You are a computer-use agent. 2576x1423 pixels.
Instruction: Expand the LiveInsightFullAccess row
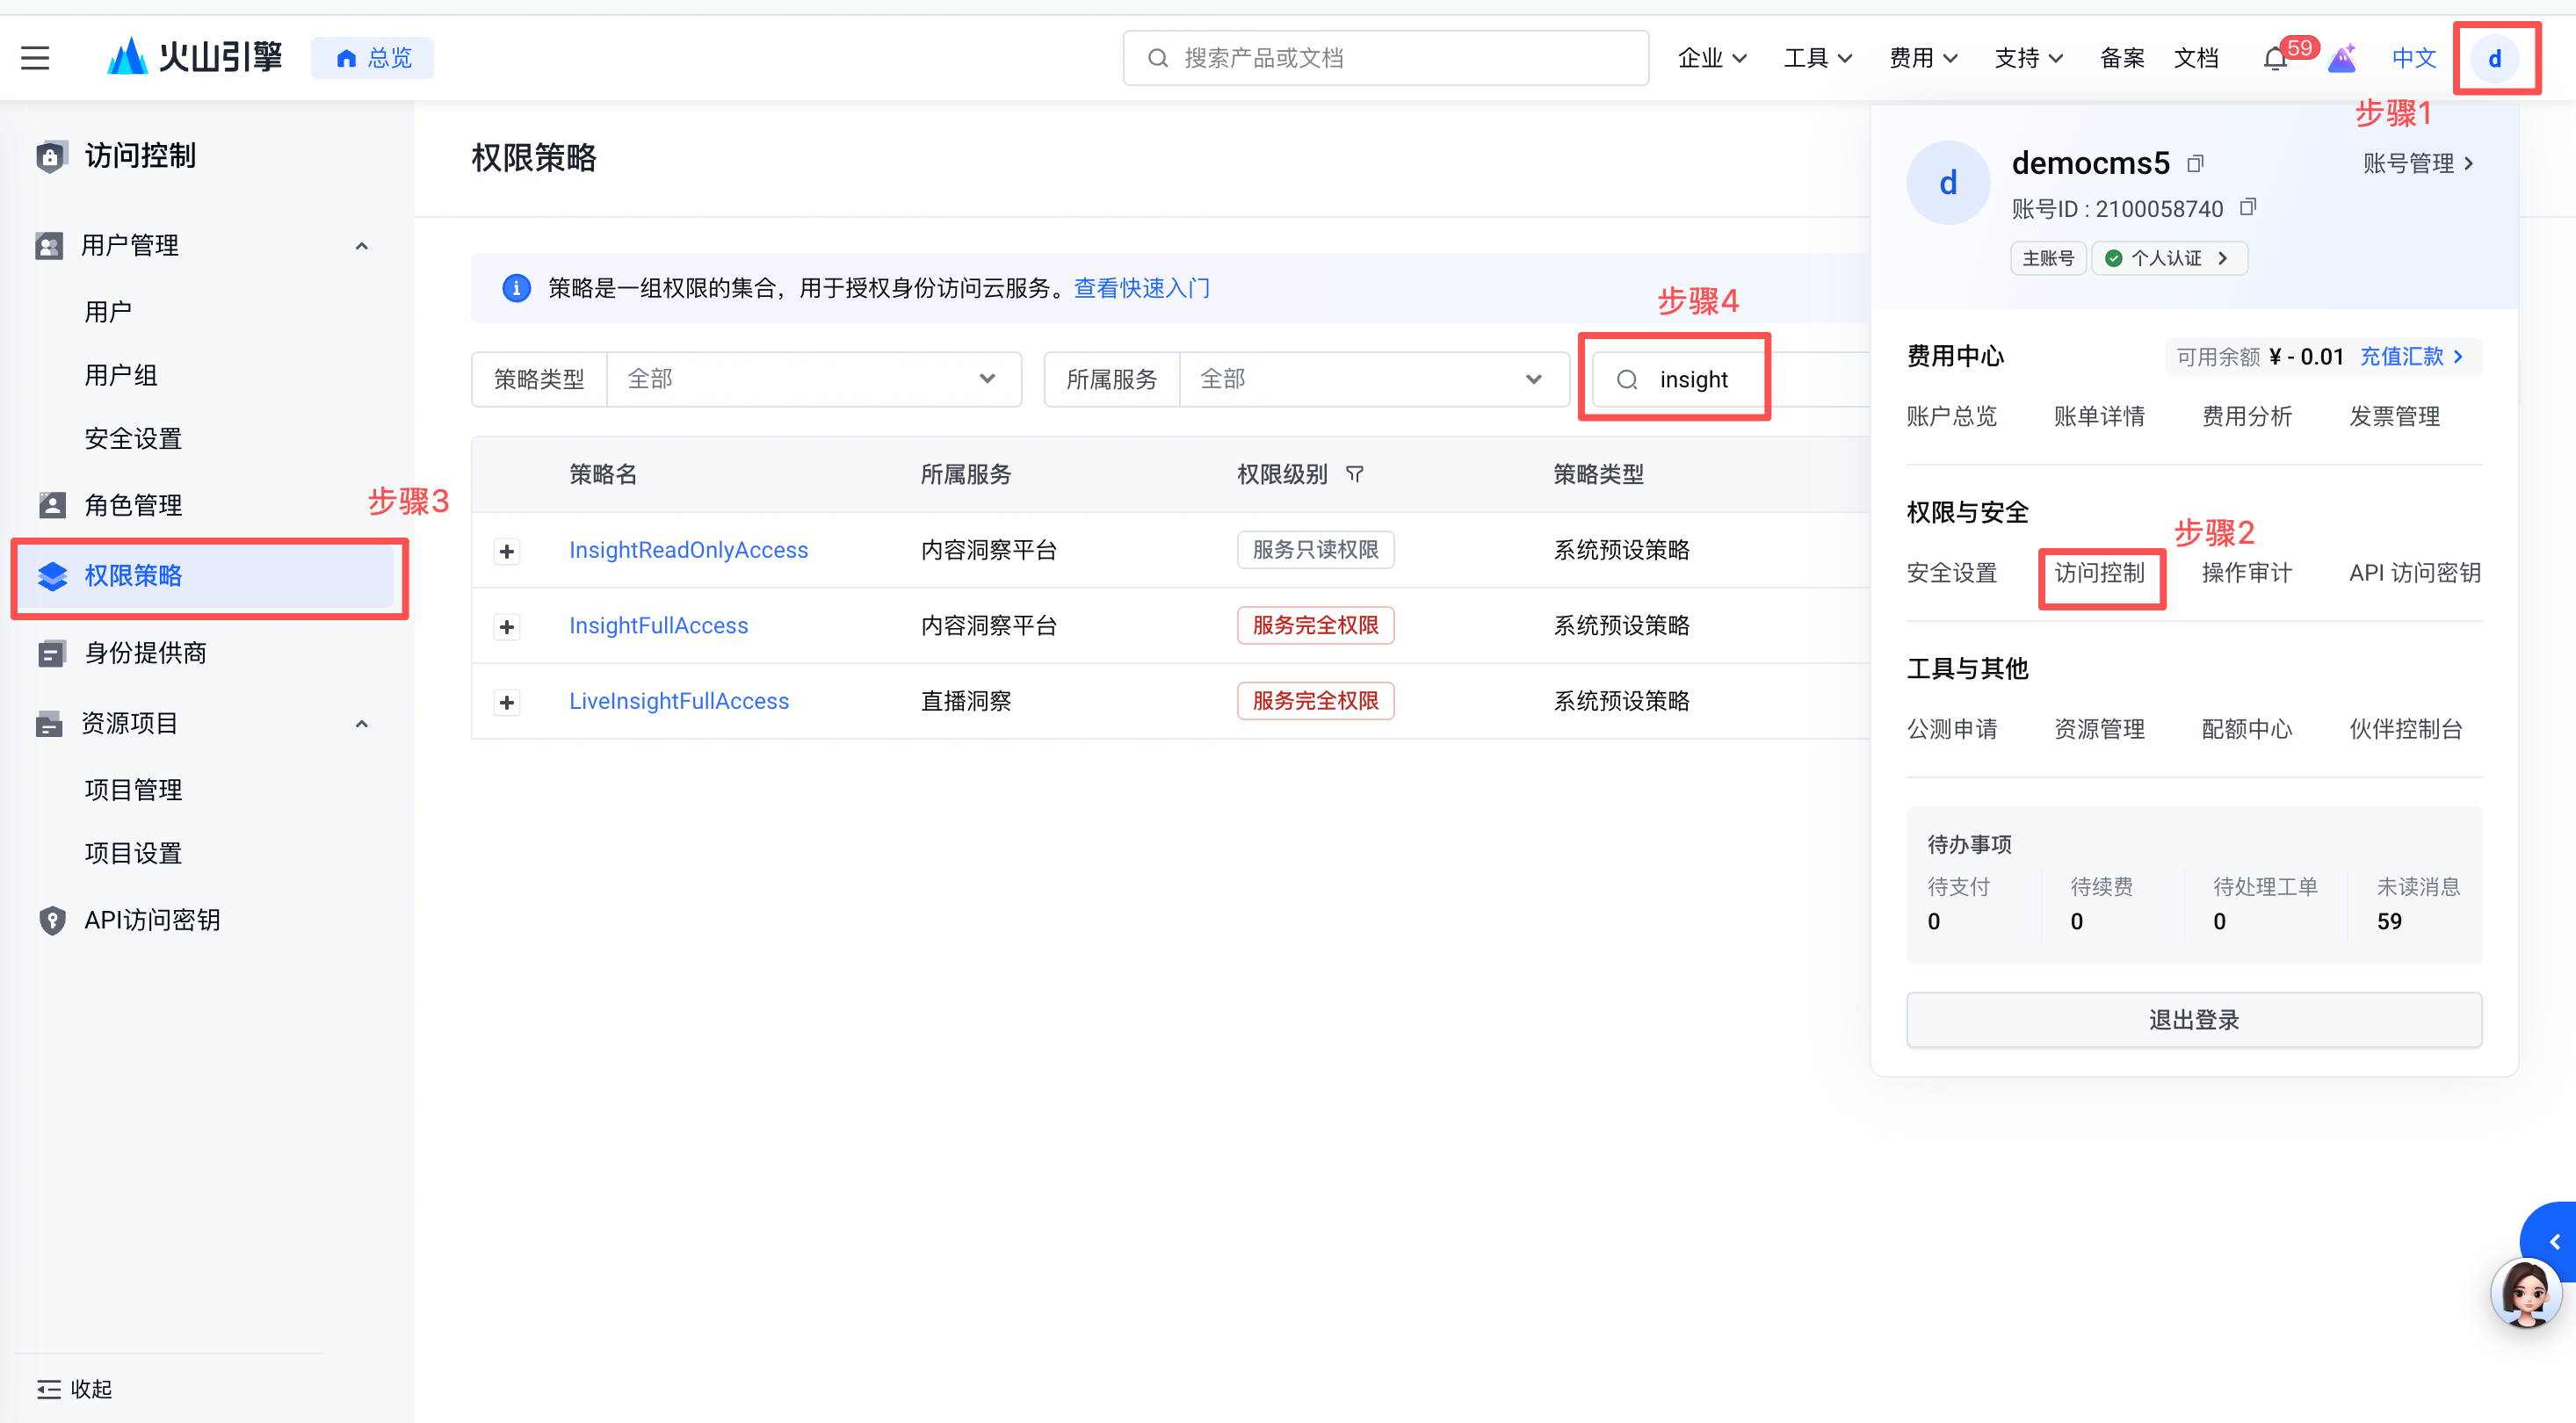point(507,702)
